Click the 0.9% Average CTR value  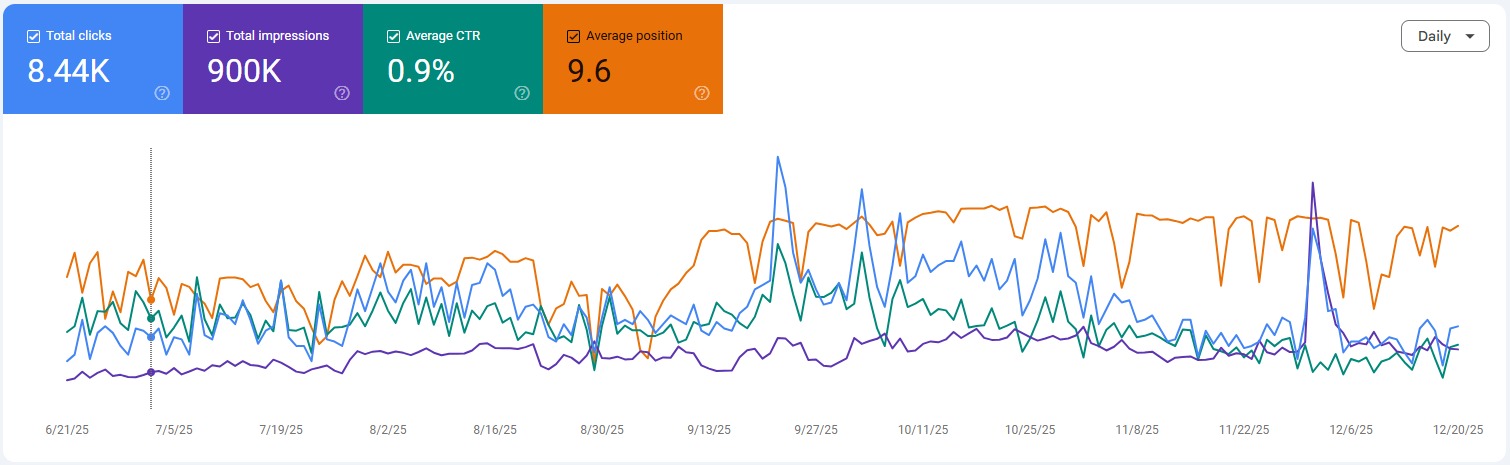(x=421, y=71)
